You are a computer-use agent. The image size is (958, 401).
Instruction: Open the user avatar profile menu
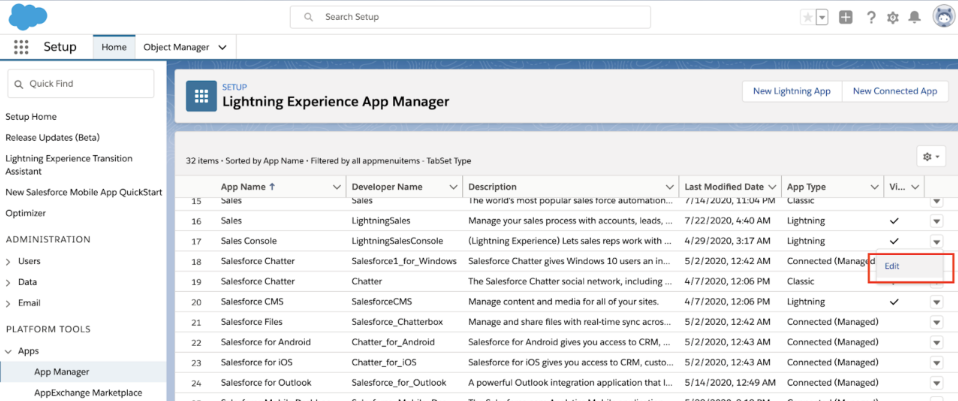click(945, 17)
